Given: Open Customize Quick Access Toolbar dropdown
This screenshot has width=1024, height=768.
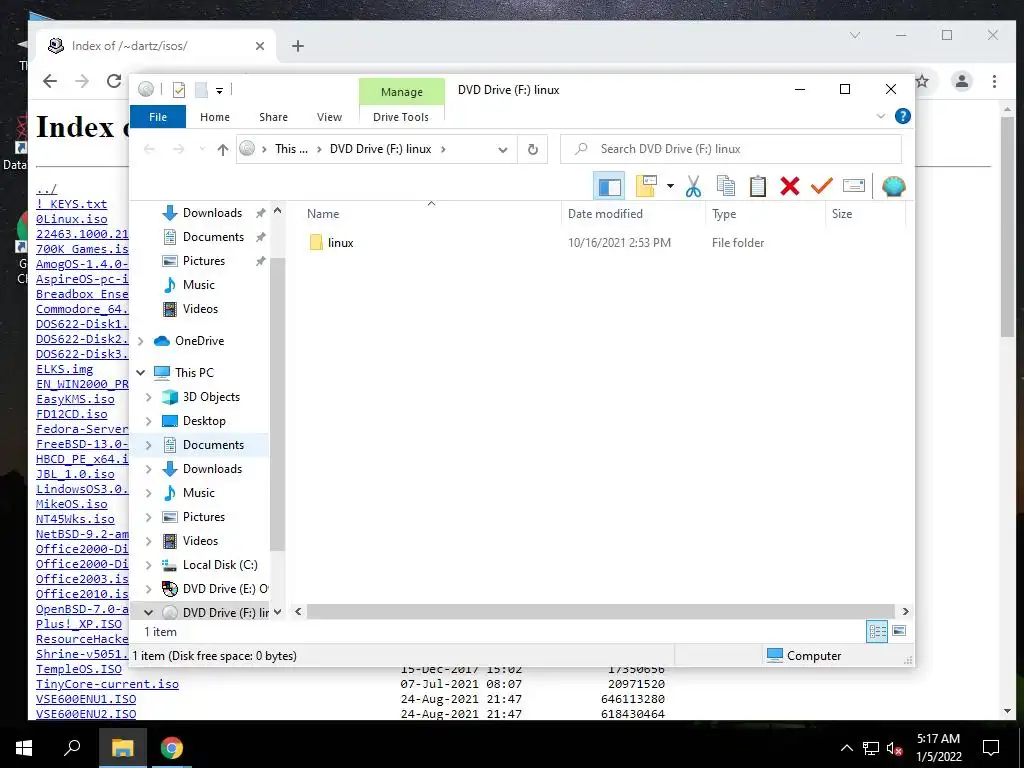Looking at the screenshot, I should tap(219, 90).
